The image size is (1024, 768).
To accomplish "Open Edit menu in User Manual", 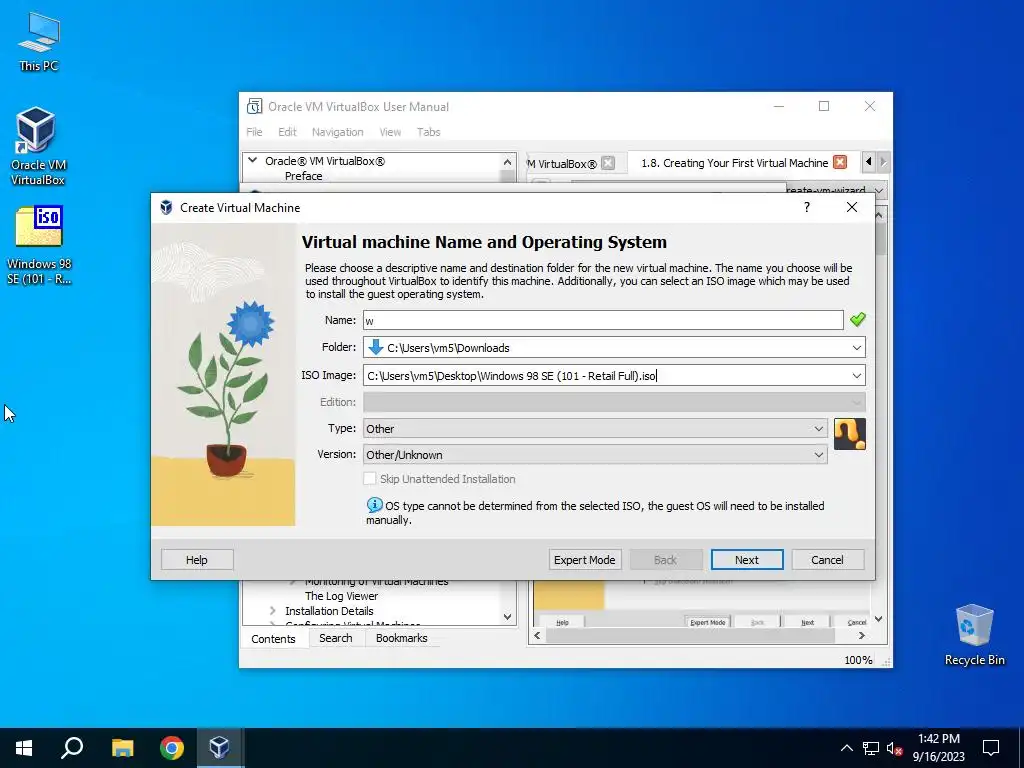I will point(287,132).
